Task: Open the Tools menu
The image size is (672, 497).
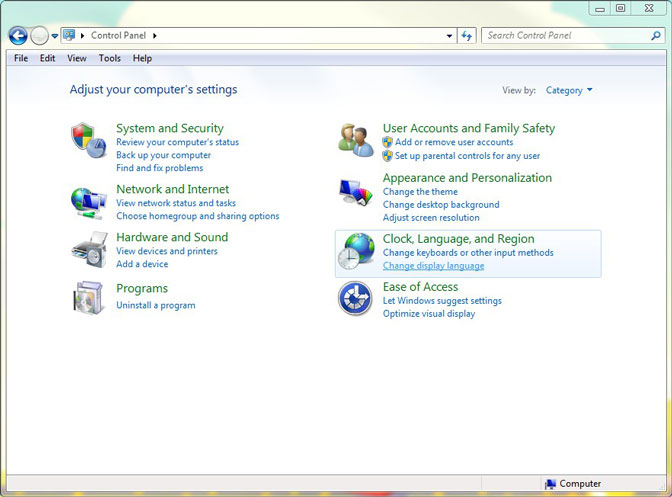Action: [110, 58]
